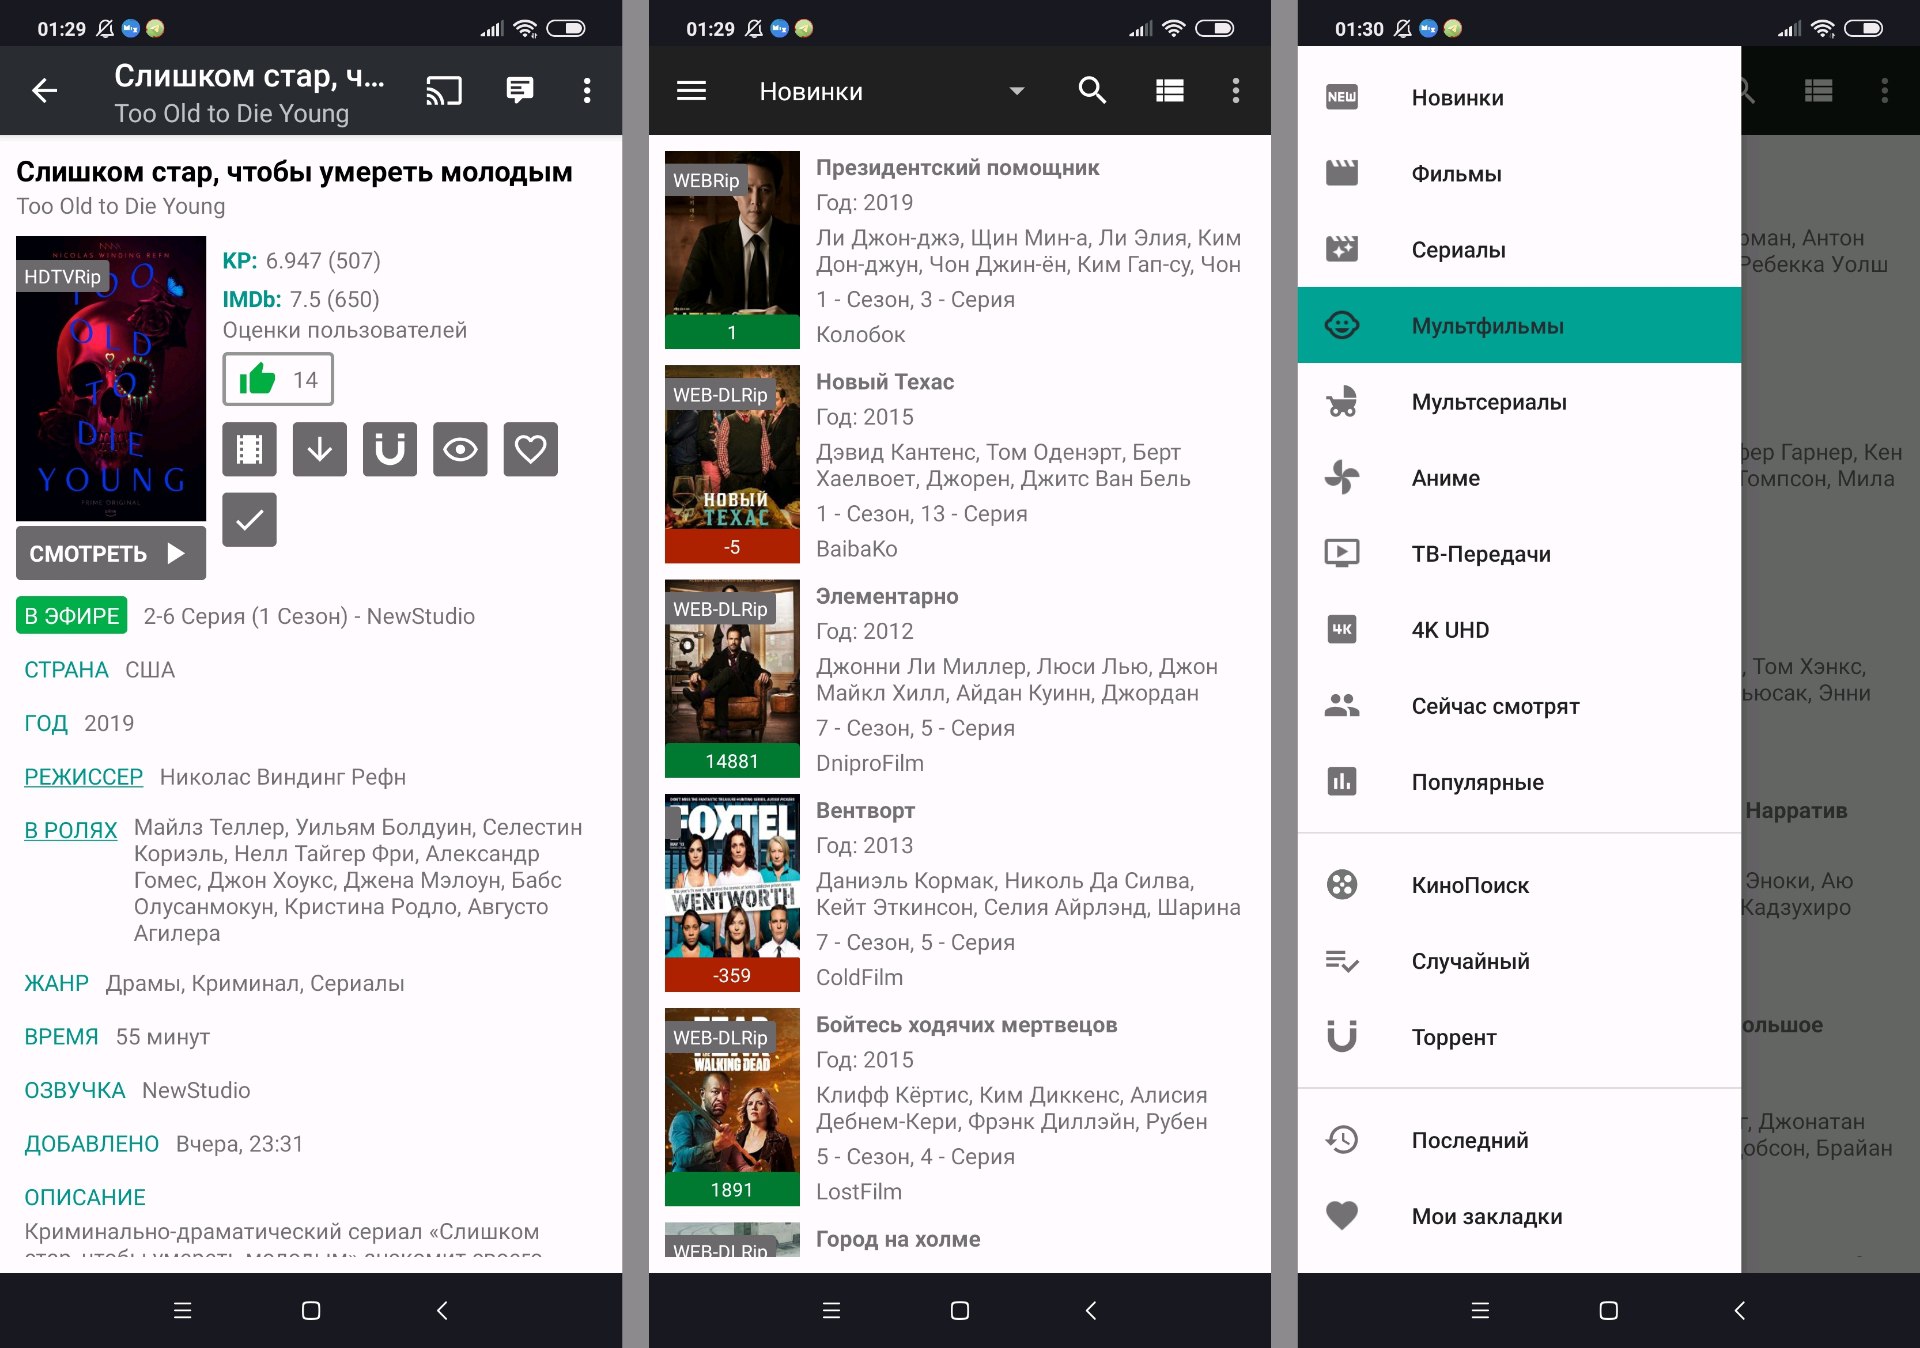Select Мультсериалы in side drawer
1920x1348 pixels.
[1519, 402]
